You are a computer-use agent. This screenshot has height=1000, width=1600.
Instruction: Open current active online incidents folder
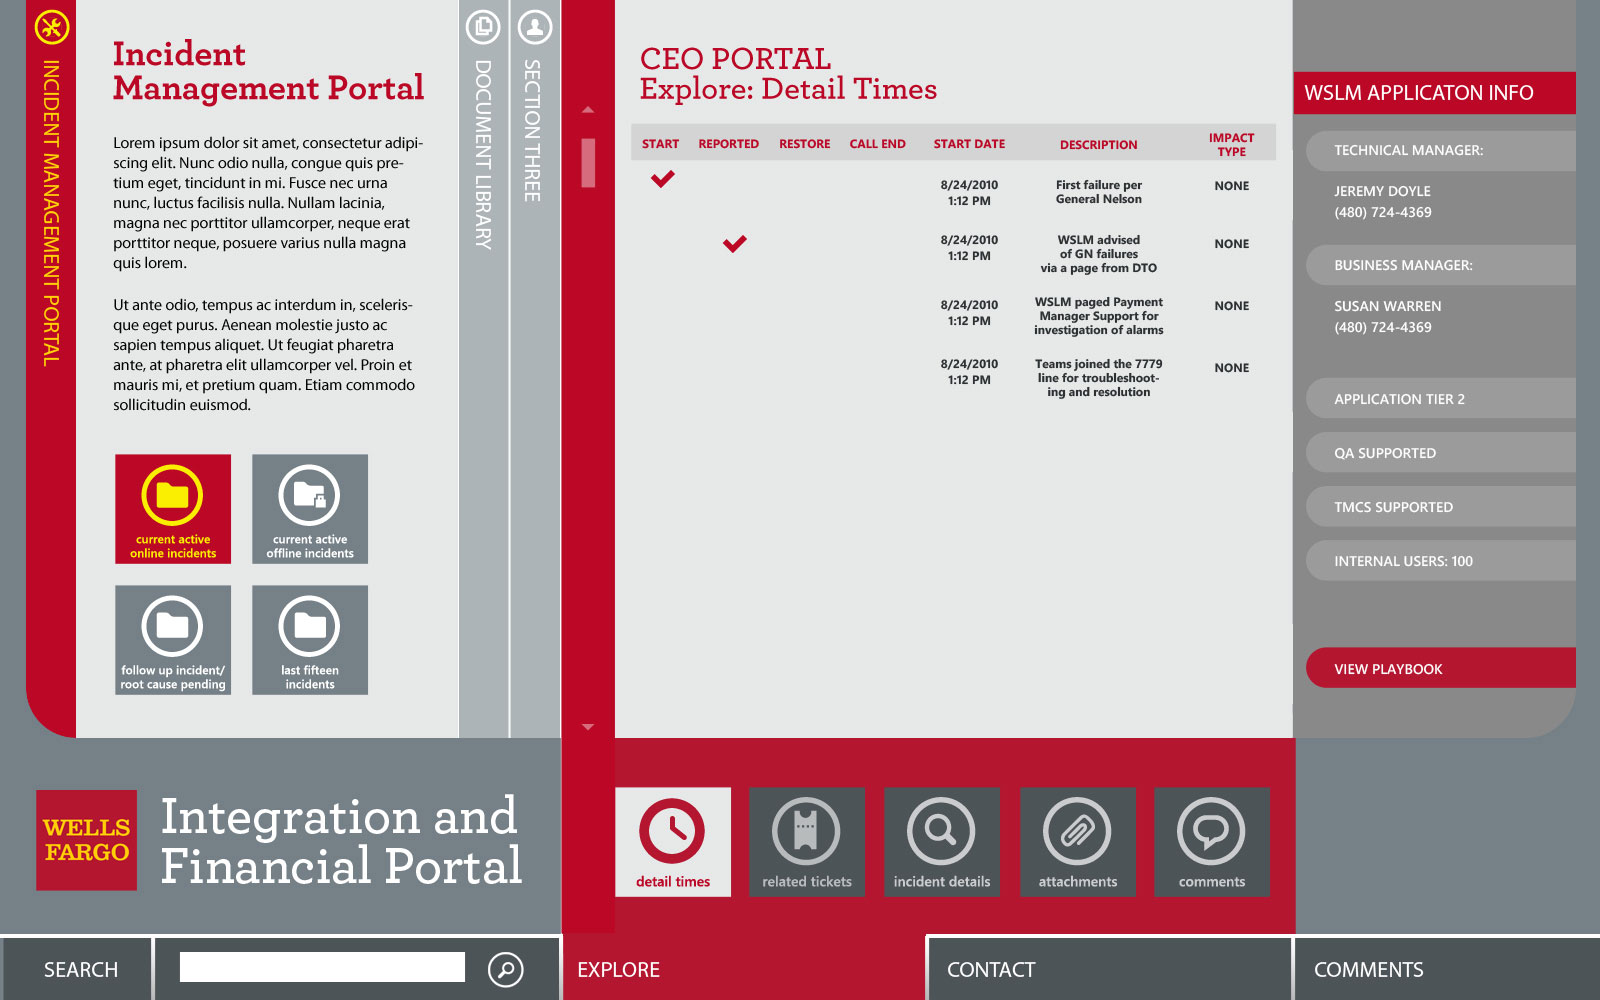[173, 509]
